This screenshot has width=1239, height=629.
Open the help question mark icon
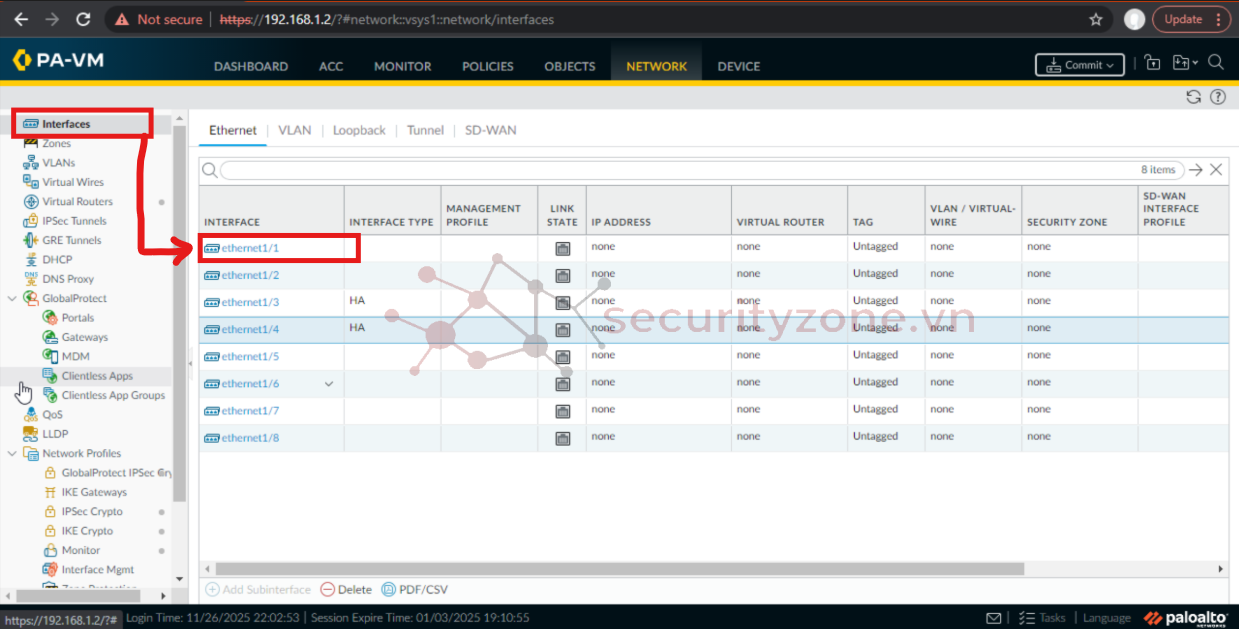(x=1217, y=97)
